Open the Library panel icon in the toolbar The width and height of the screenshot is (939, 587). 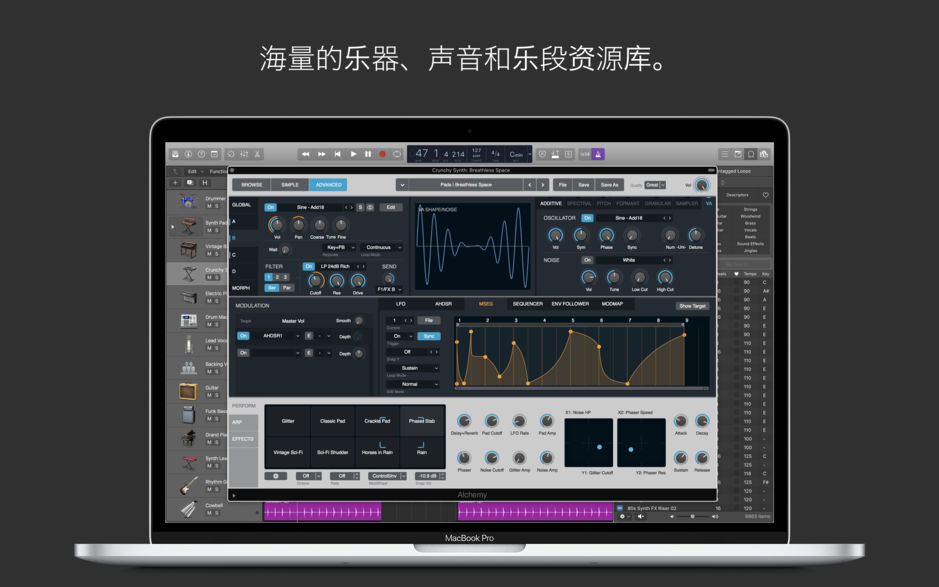tap(175, 155)
